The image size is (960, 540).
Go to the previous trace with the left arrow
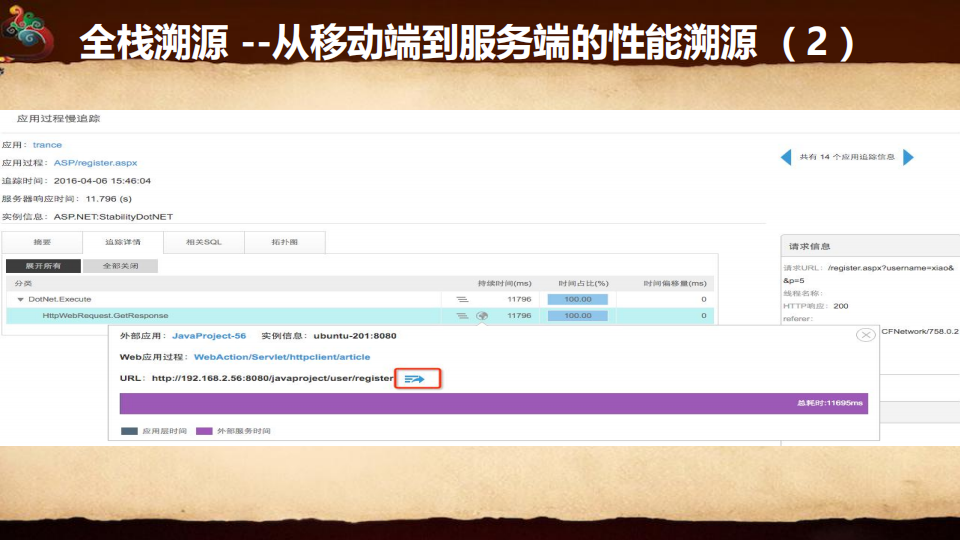(x=786, y=157)
